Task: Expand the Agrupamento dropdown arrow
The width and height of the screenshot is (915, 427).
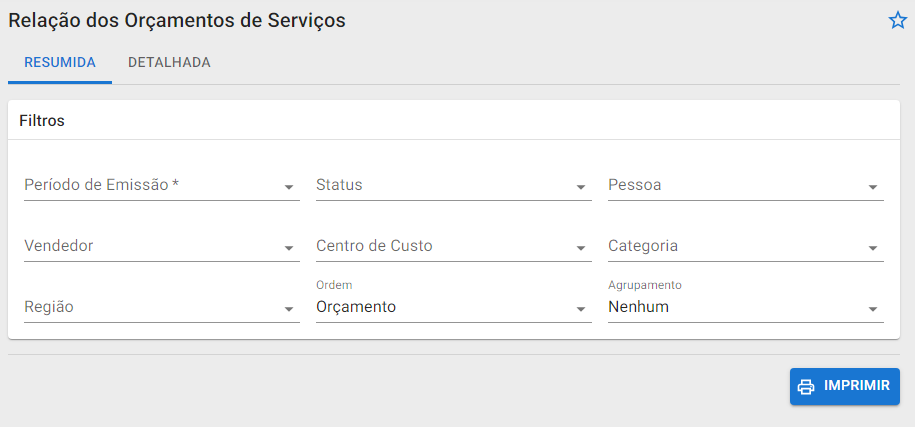Action: point(873,309)
